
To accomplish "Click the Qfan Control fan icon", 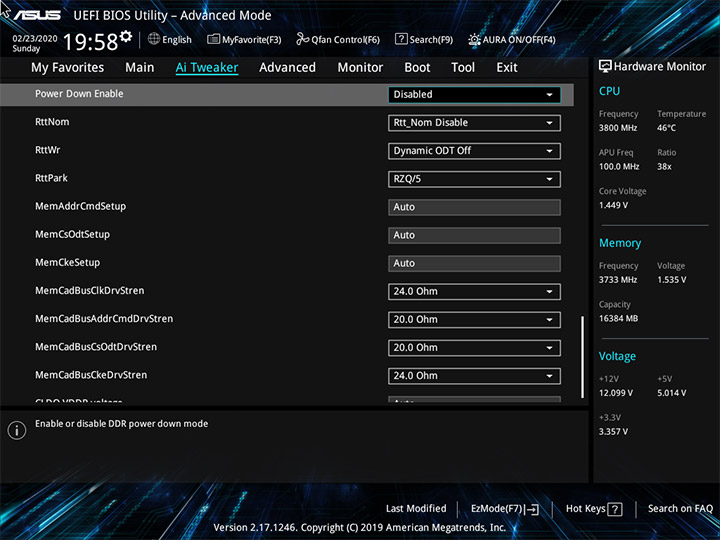I will (x=303, y=39).
